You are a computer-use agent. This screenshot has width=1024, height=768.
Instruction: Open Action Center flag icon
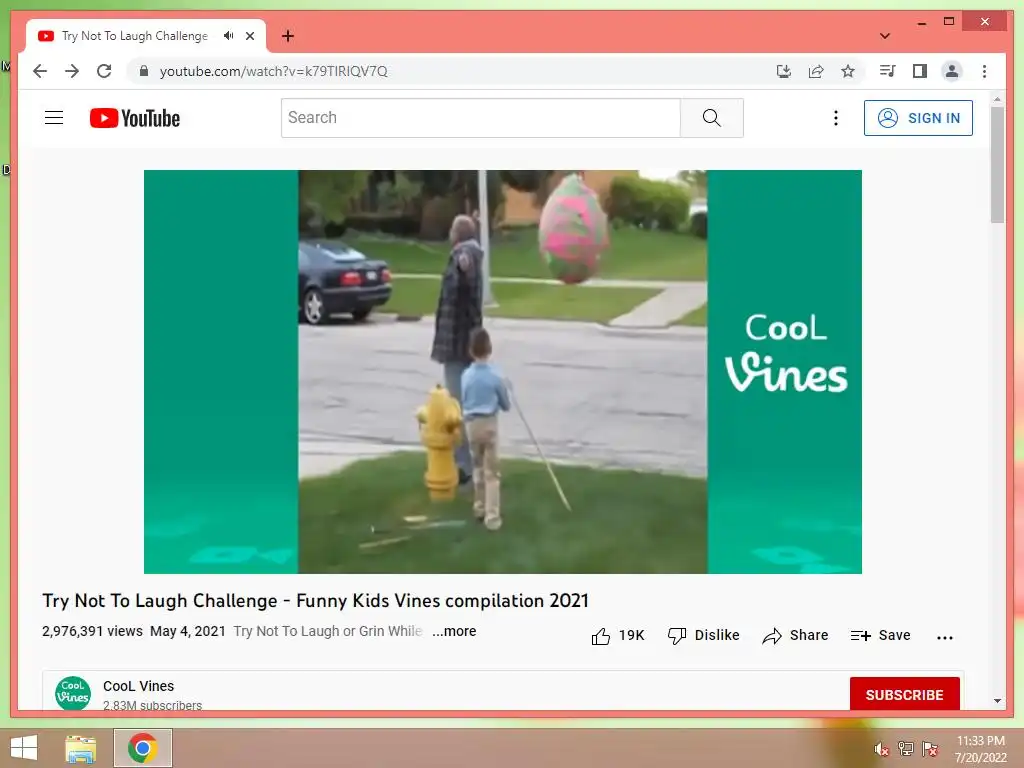(930, 749)
